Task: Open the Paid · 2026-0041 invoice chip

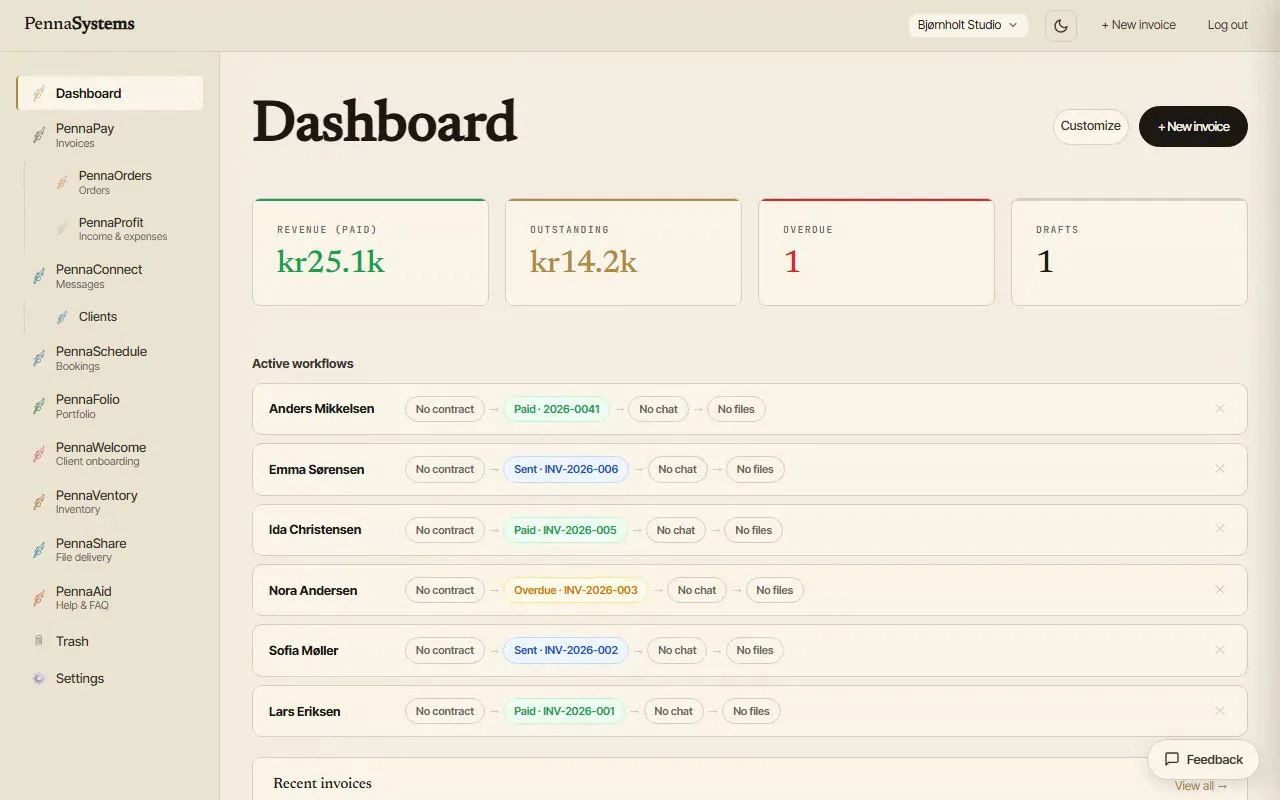Action: 556,409
